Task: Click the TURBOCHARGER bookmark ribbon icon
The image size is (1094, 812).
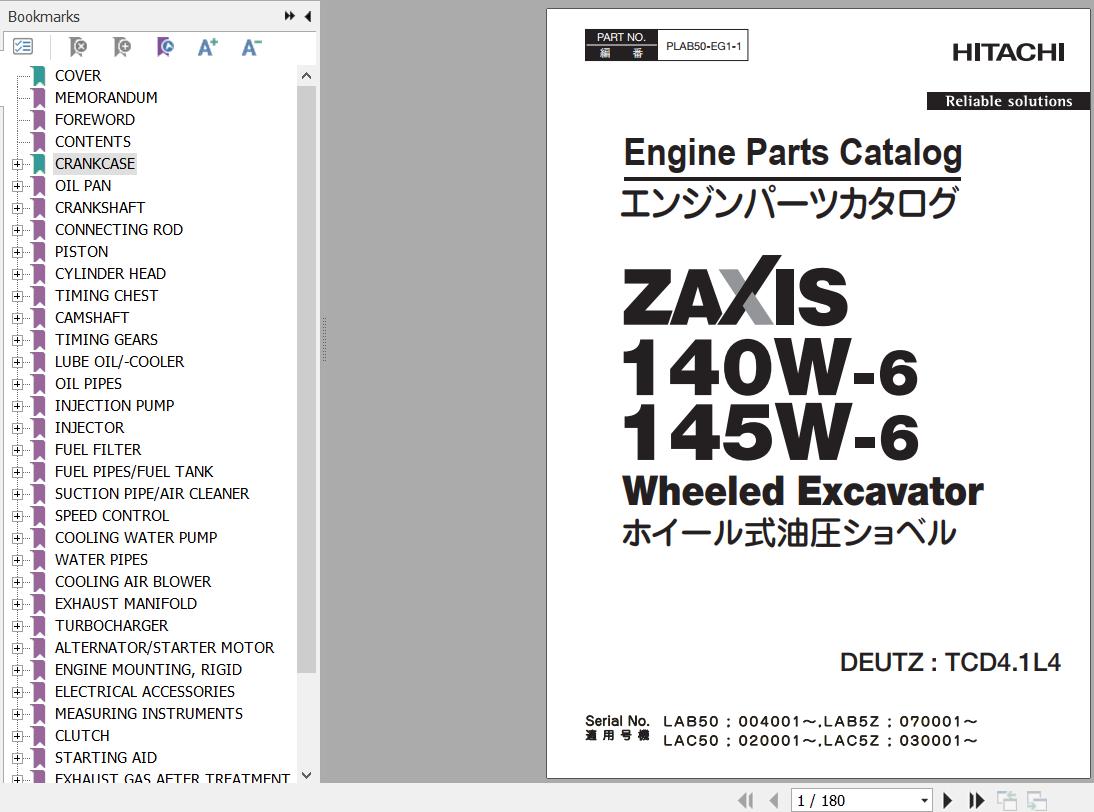Action: click(39, 626)
